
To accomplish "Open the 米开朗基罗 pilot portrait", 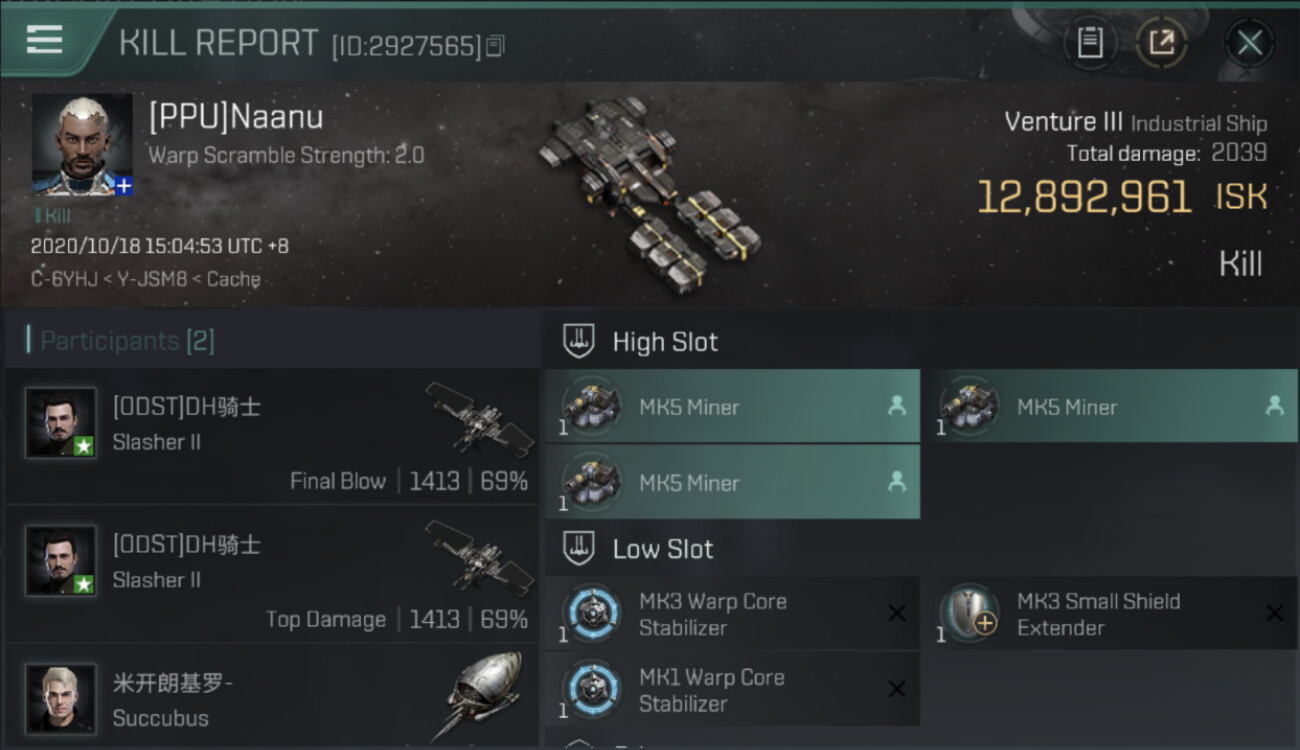I will click(61, 698).
